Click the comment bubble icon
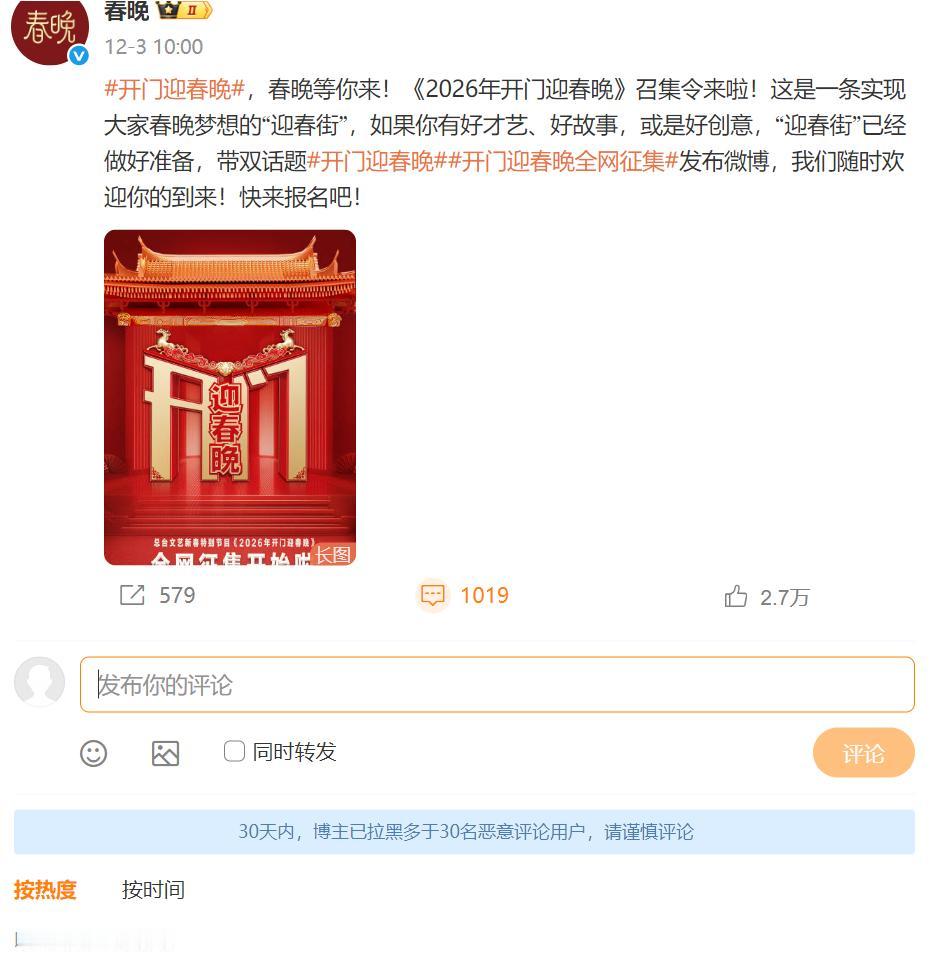Screen dimensions: 936x970 432,596
